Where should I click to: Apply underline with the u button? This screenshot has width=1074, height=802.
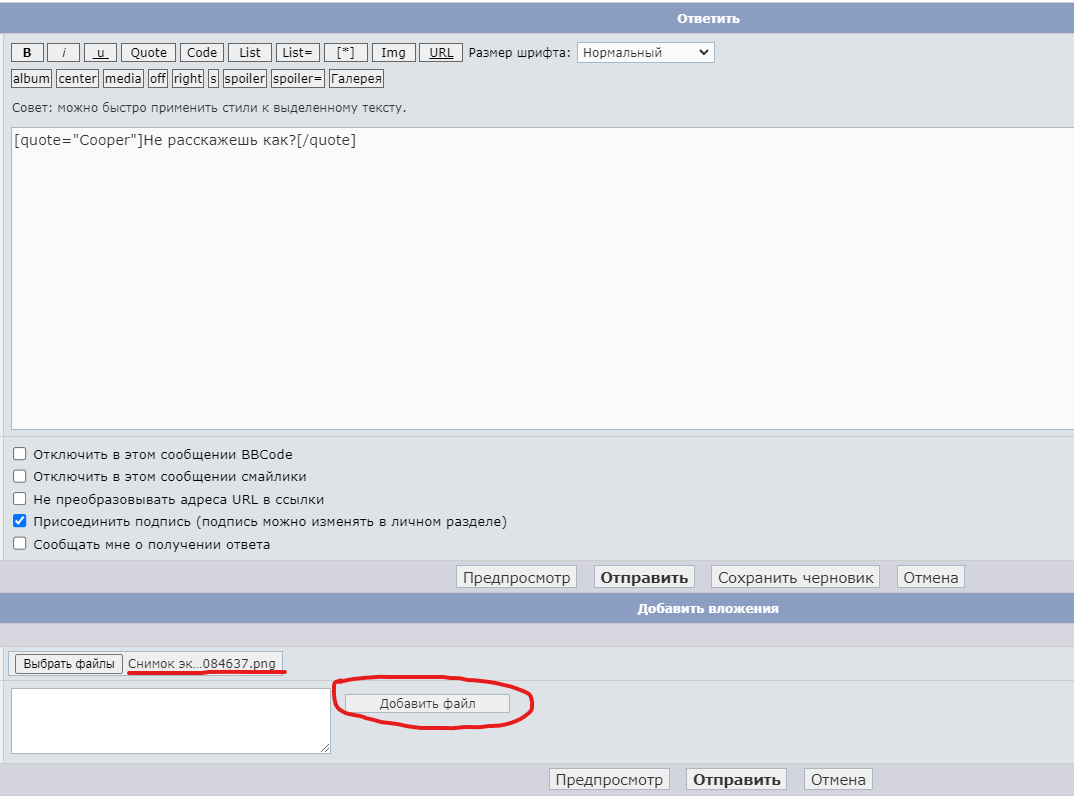100,53
